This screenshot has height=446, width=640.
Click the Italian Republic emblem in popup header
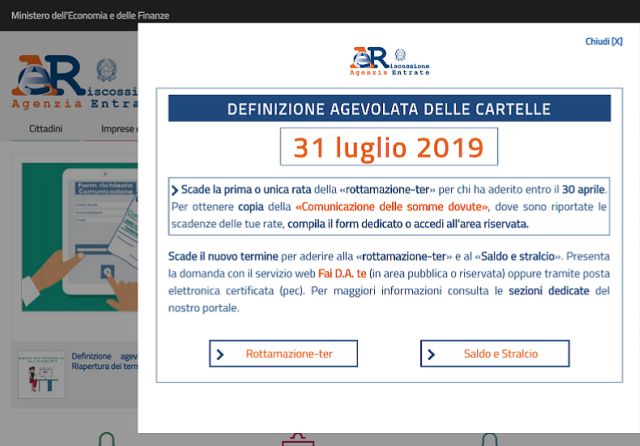point(400,54)
